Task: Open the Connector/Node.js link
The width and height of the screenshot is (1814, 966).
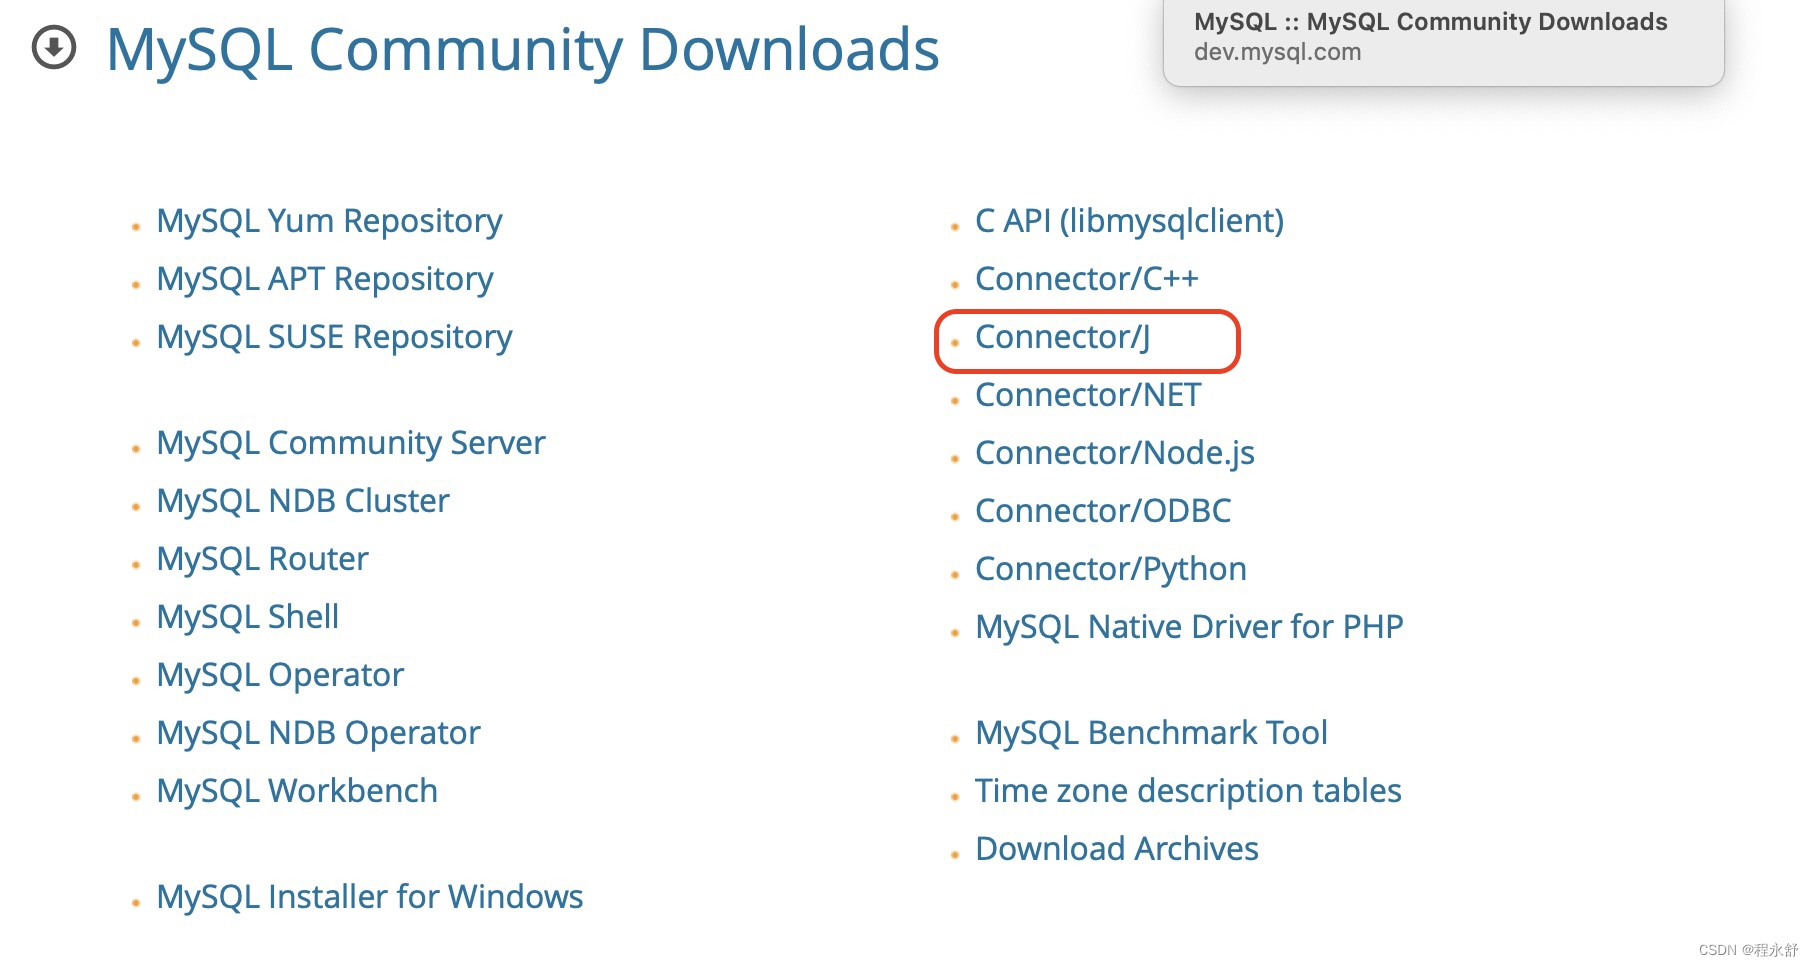Action: (x=1115, y=453)
